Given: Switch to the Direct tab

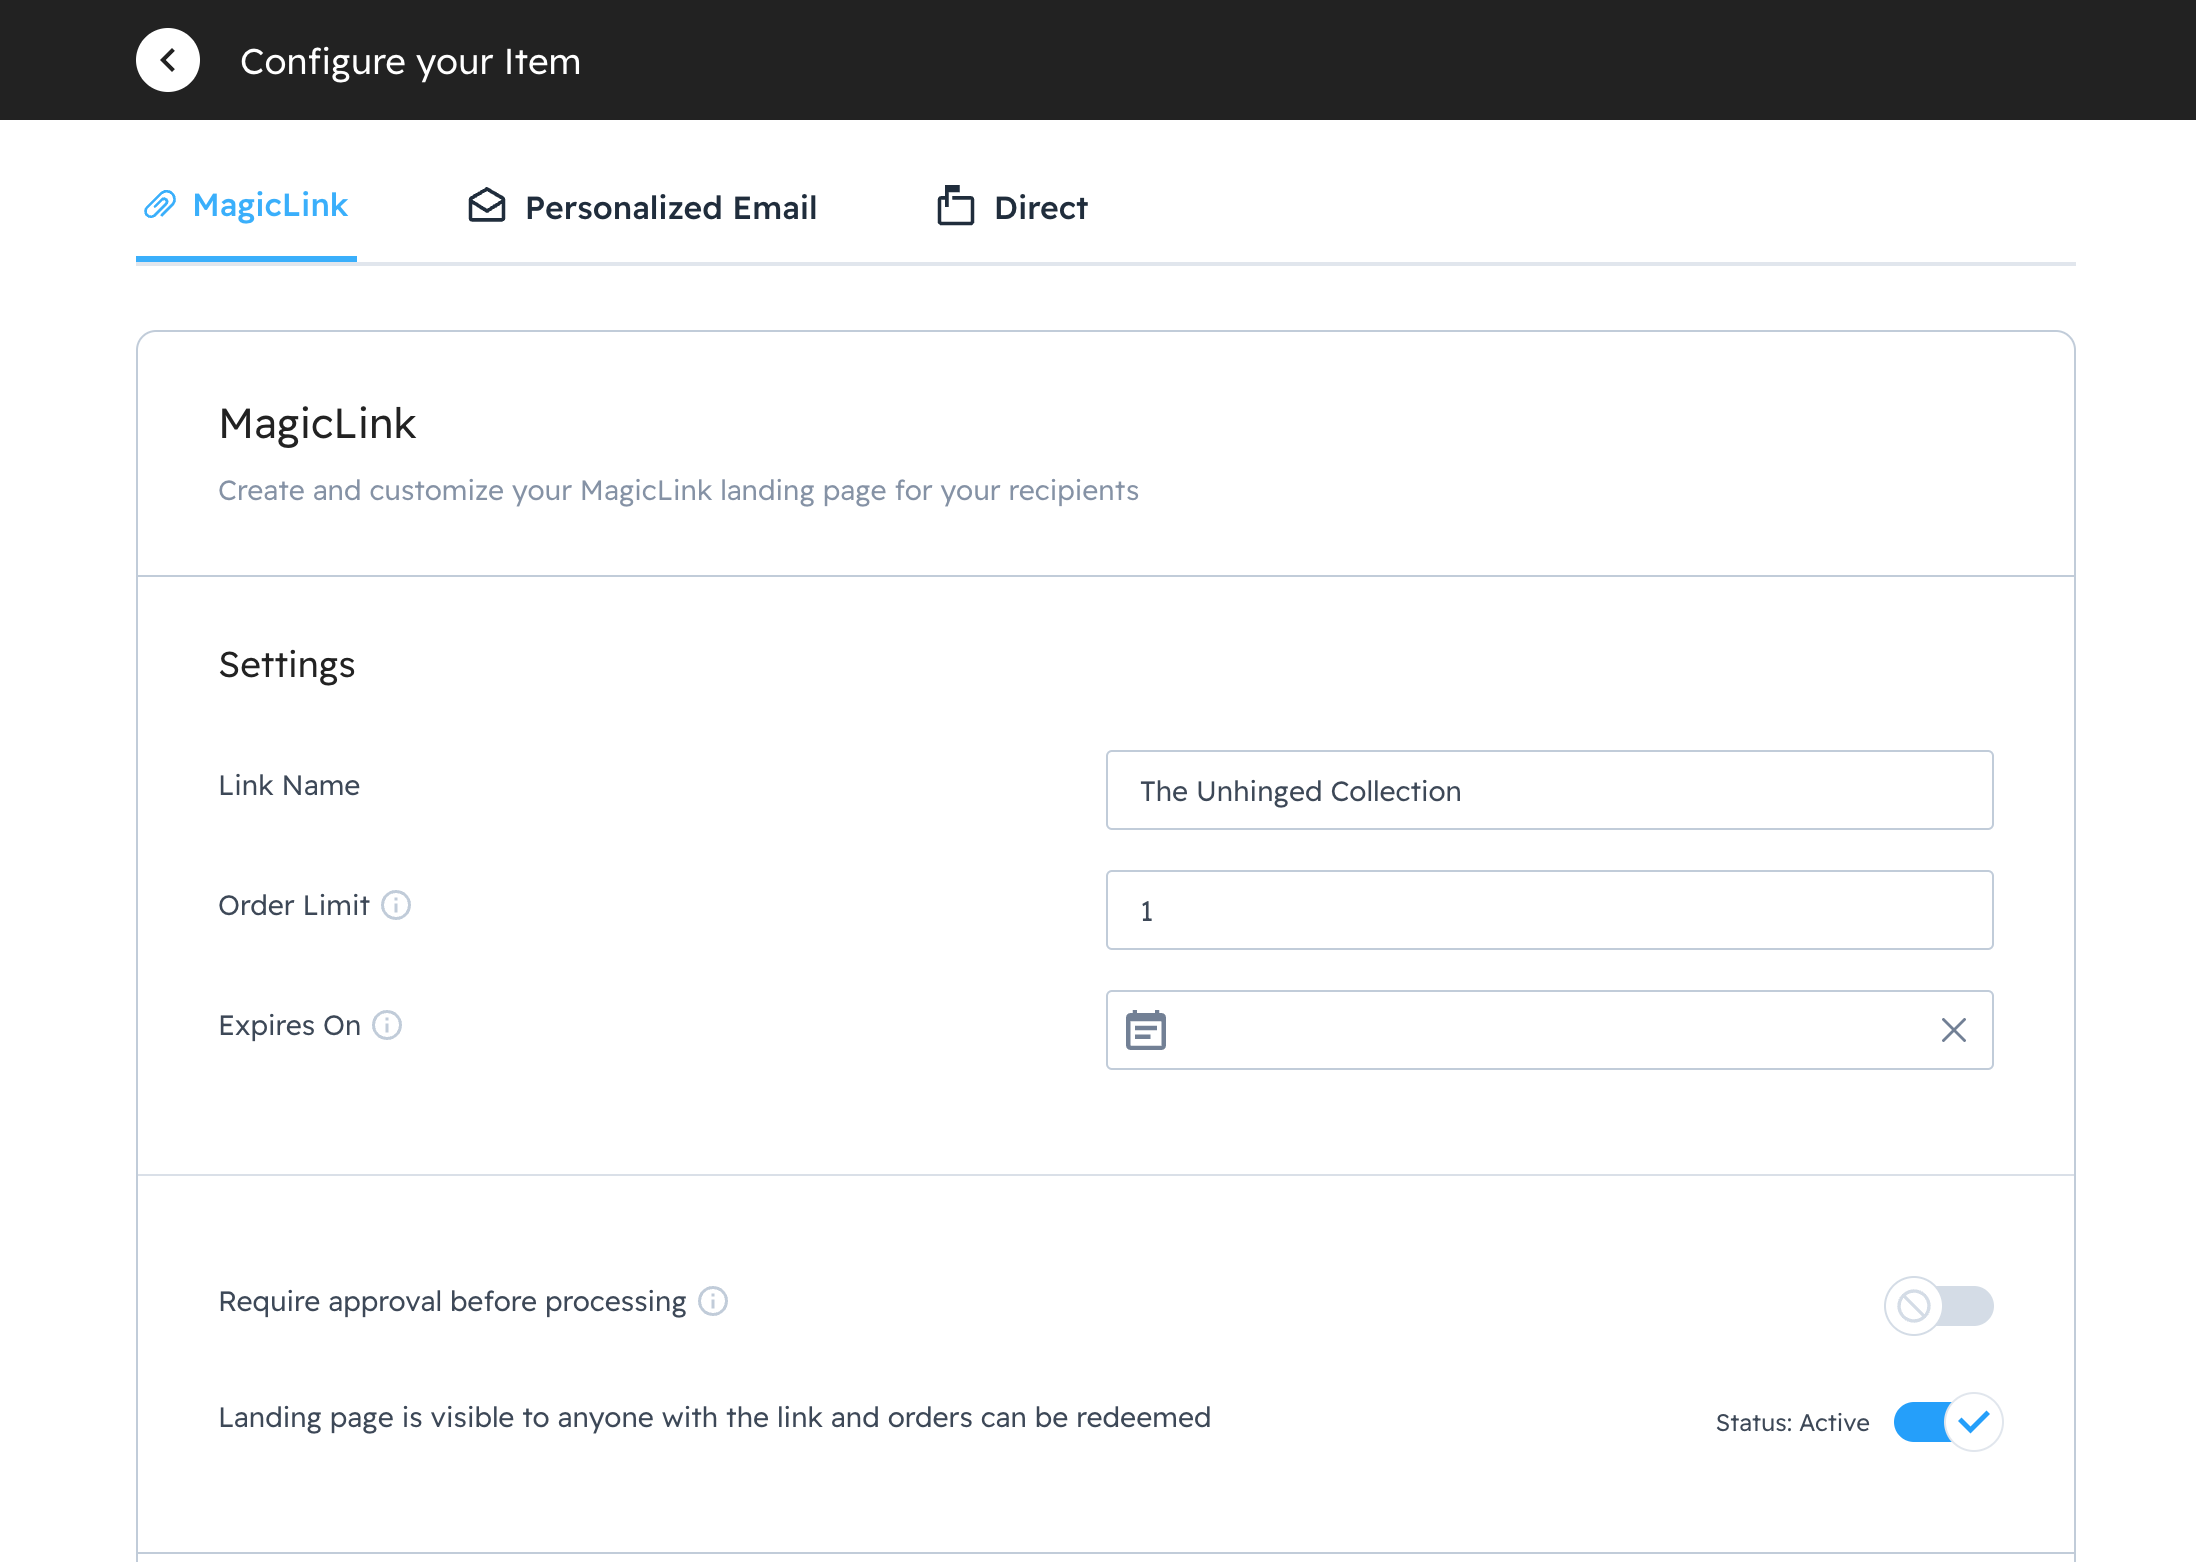Looking at the screenshot, I should click(1040, 208).
